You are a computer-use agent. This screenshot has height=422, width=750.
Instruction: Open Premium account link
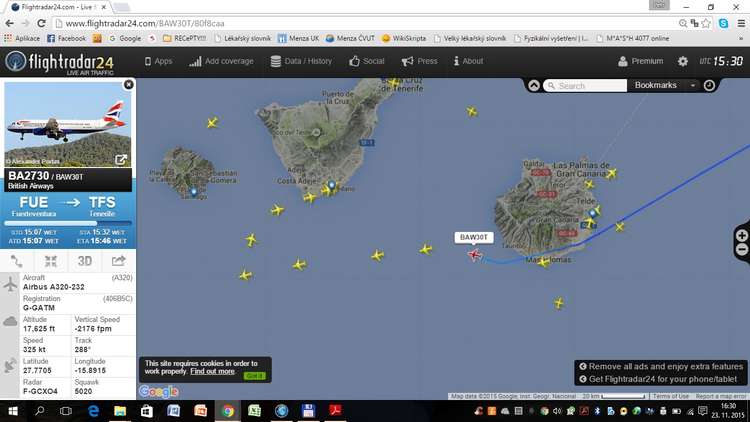click(x=640, y=61)
